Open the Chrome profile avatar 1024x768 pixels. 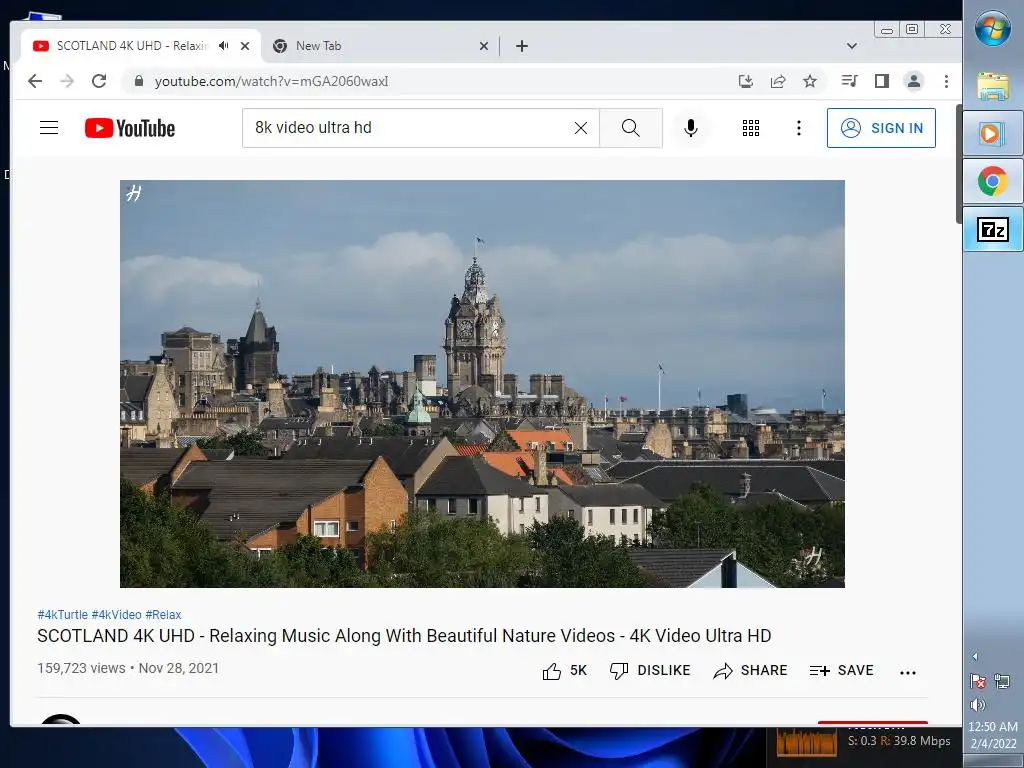tap(914, 81)
